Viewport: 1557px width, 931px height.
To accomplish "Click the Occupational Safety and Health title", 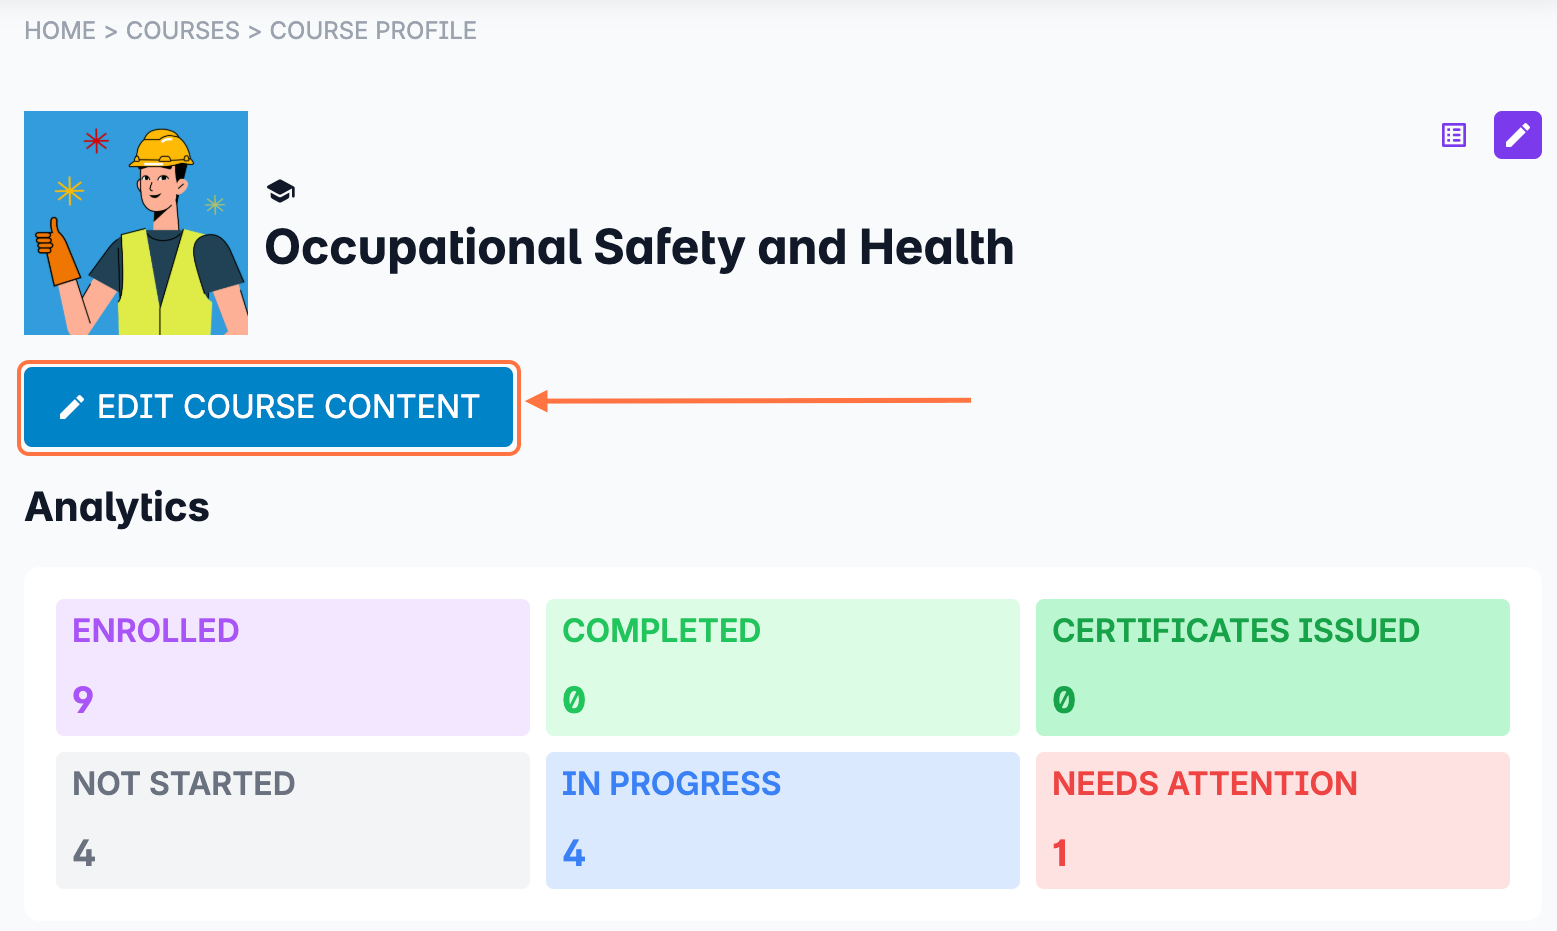I will (x=639, y=247).
